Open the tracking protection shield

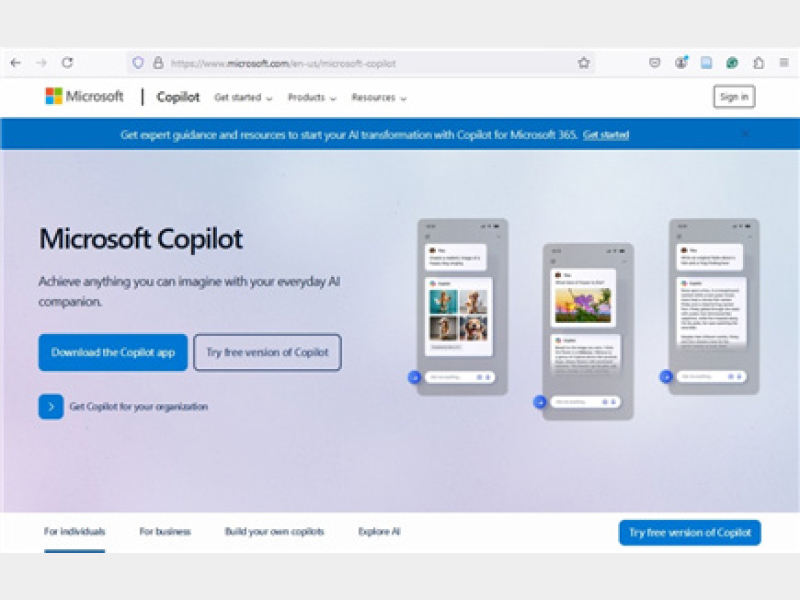138,63
